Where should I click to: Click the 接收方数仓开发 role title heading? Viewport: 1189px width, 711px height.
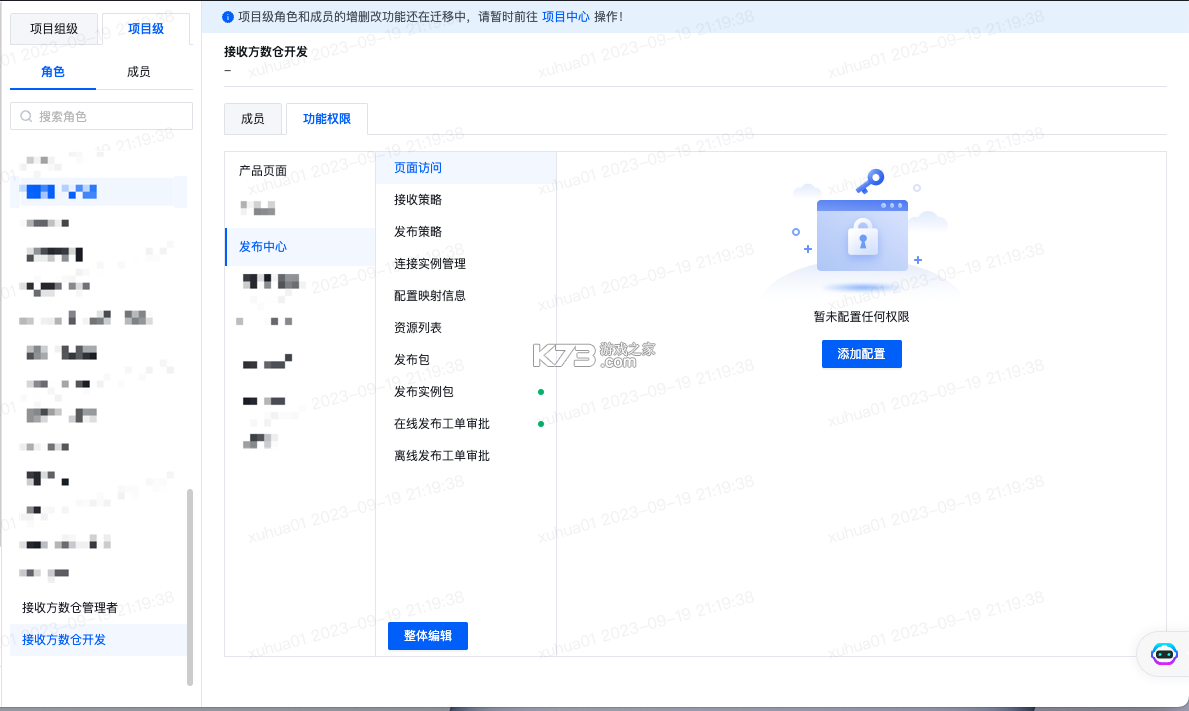265,52
